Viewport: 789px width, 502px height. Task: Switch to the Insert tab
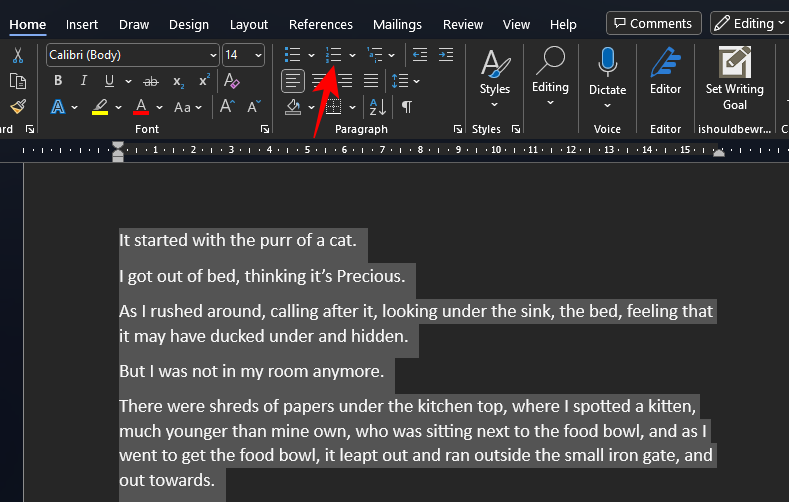tap(82, 25)
